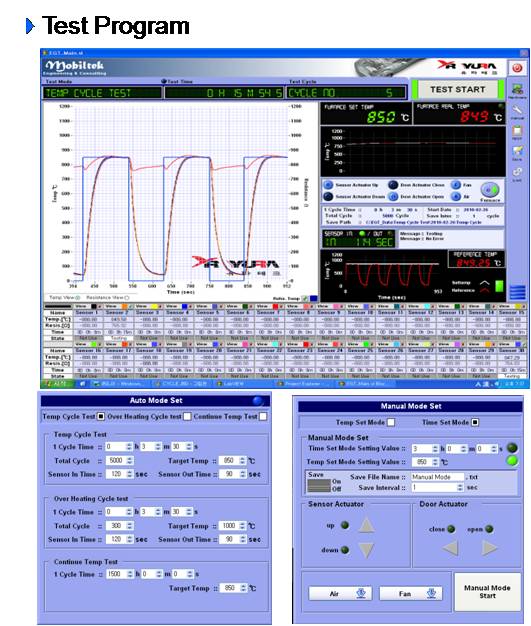Select the Temp Set Mode checkbox
Image resolution: width=531 pixels, height=626 pixels.
tap(391, 422)
